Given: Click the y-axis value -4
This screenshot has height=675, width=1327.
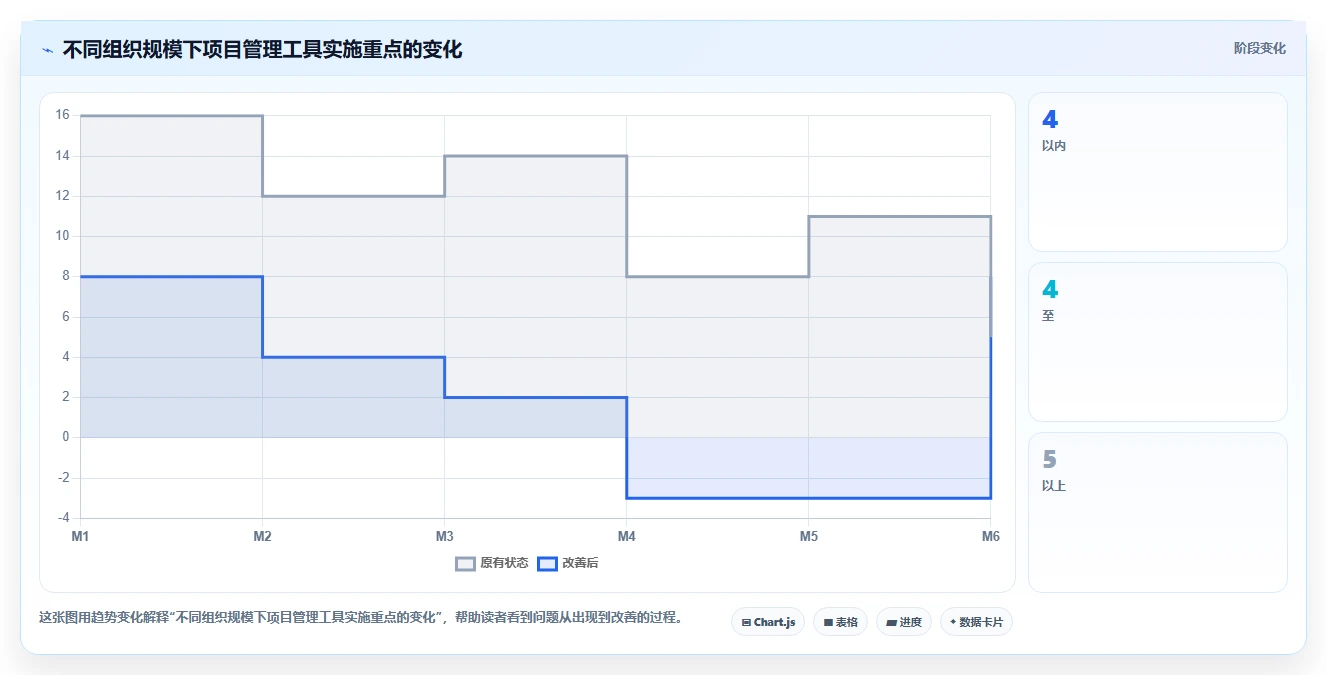Looking at the screenshot, I should pyautogui.click(x=62, y=518).
